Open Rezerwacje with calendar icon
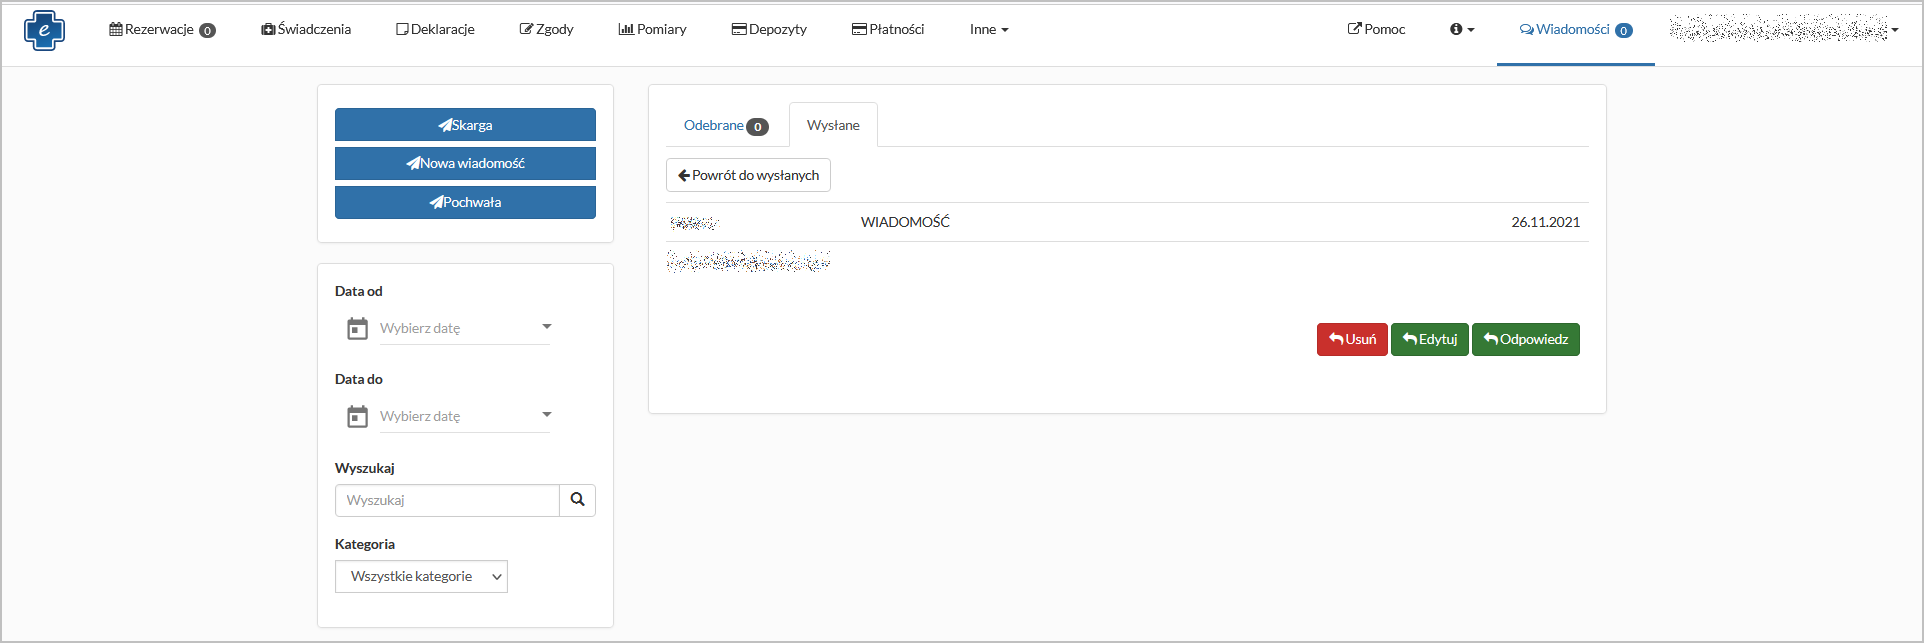Viewport: 1924px width, 643px height. (161, 30)
